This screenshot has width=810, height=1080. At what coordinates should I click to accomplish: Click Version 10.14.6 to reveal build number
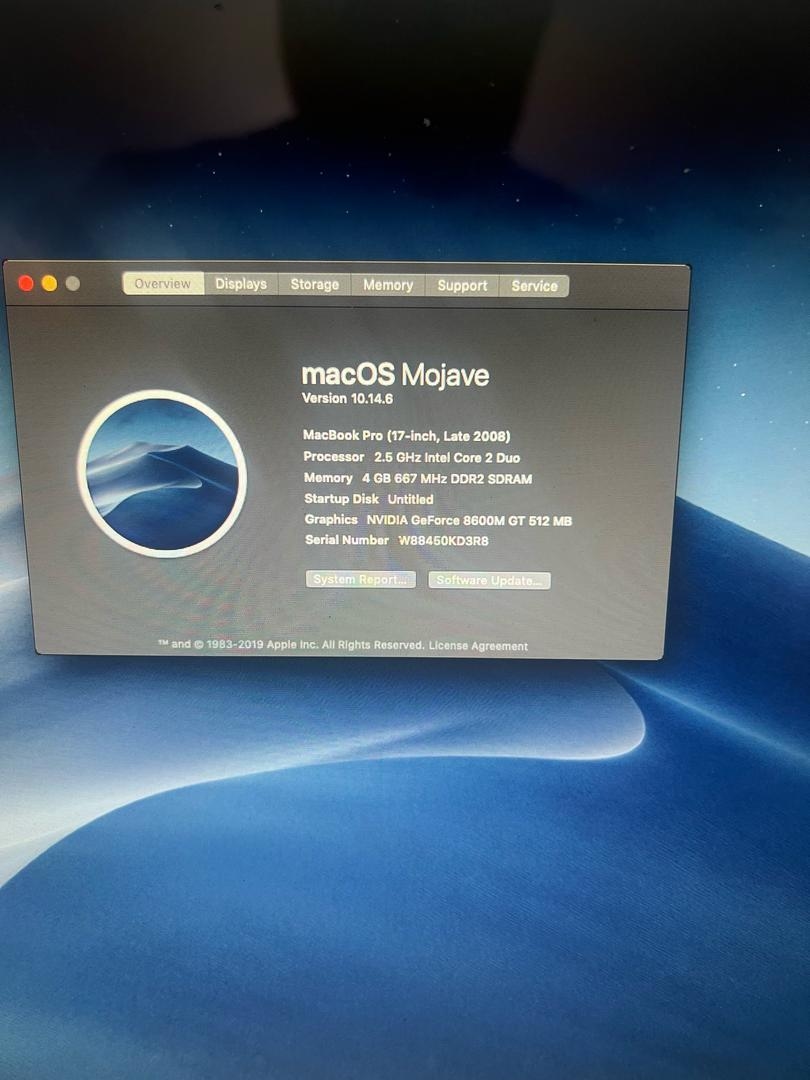tap(347, 398)
